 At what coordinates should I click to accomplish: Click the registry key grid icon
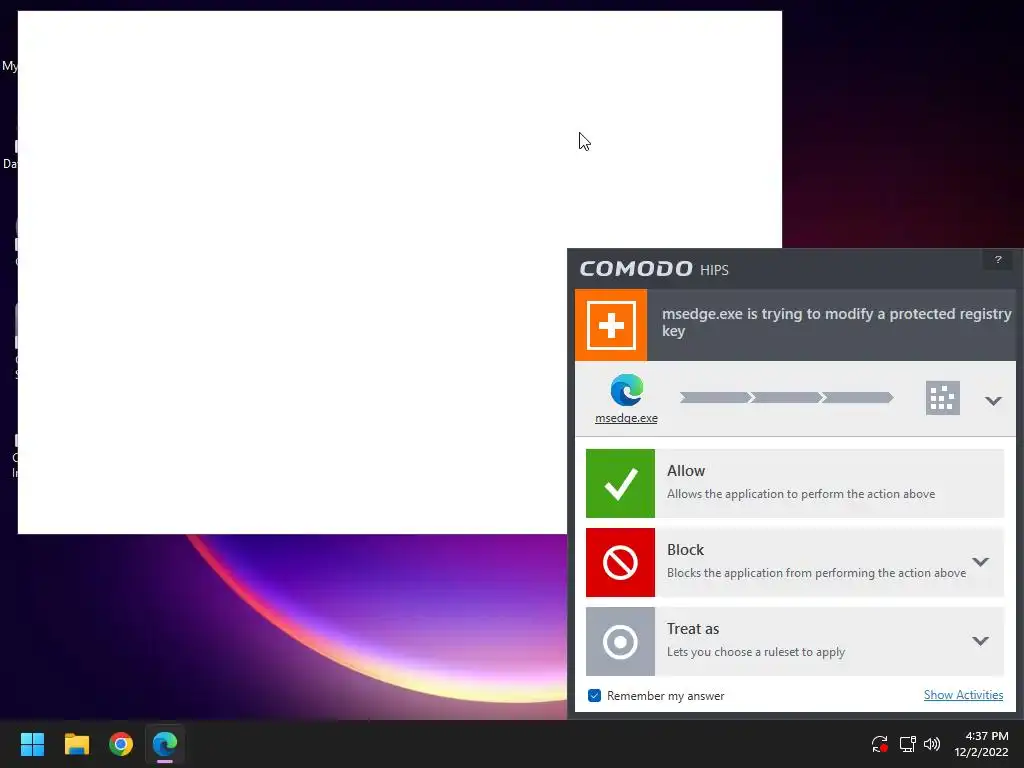coord(942,398)
